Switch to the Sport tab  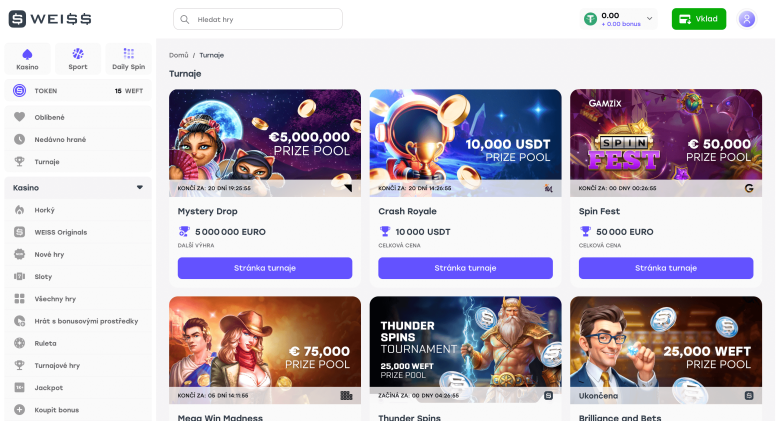point(78,58)
